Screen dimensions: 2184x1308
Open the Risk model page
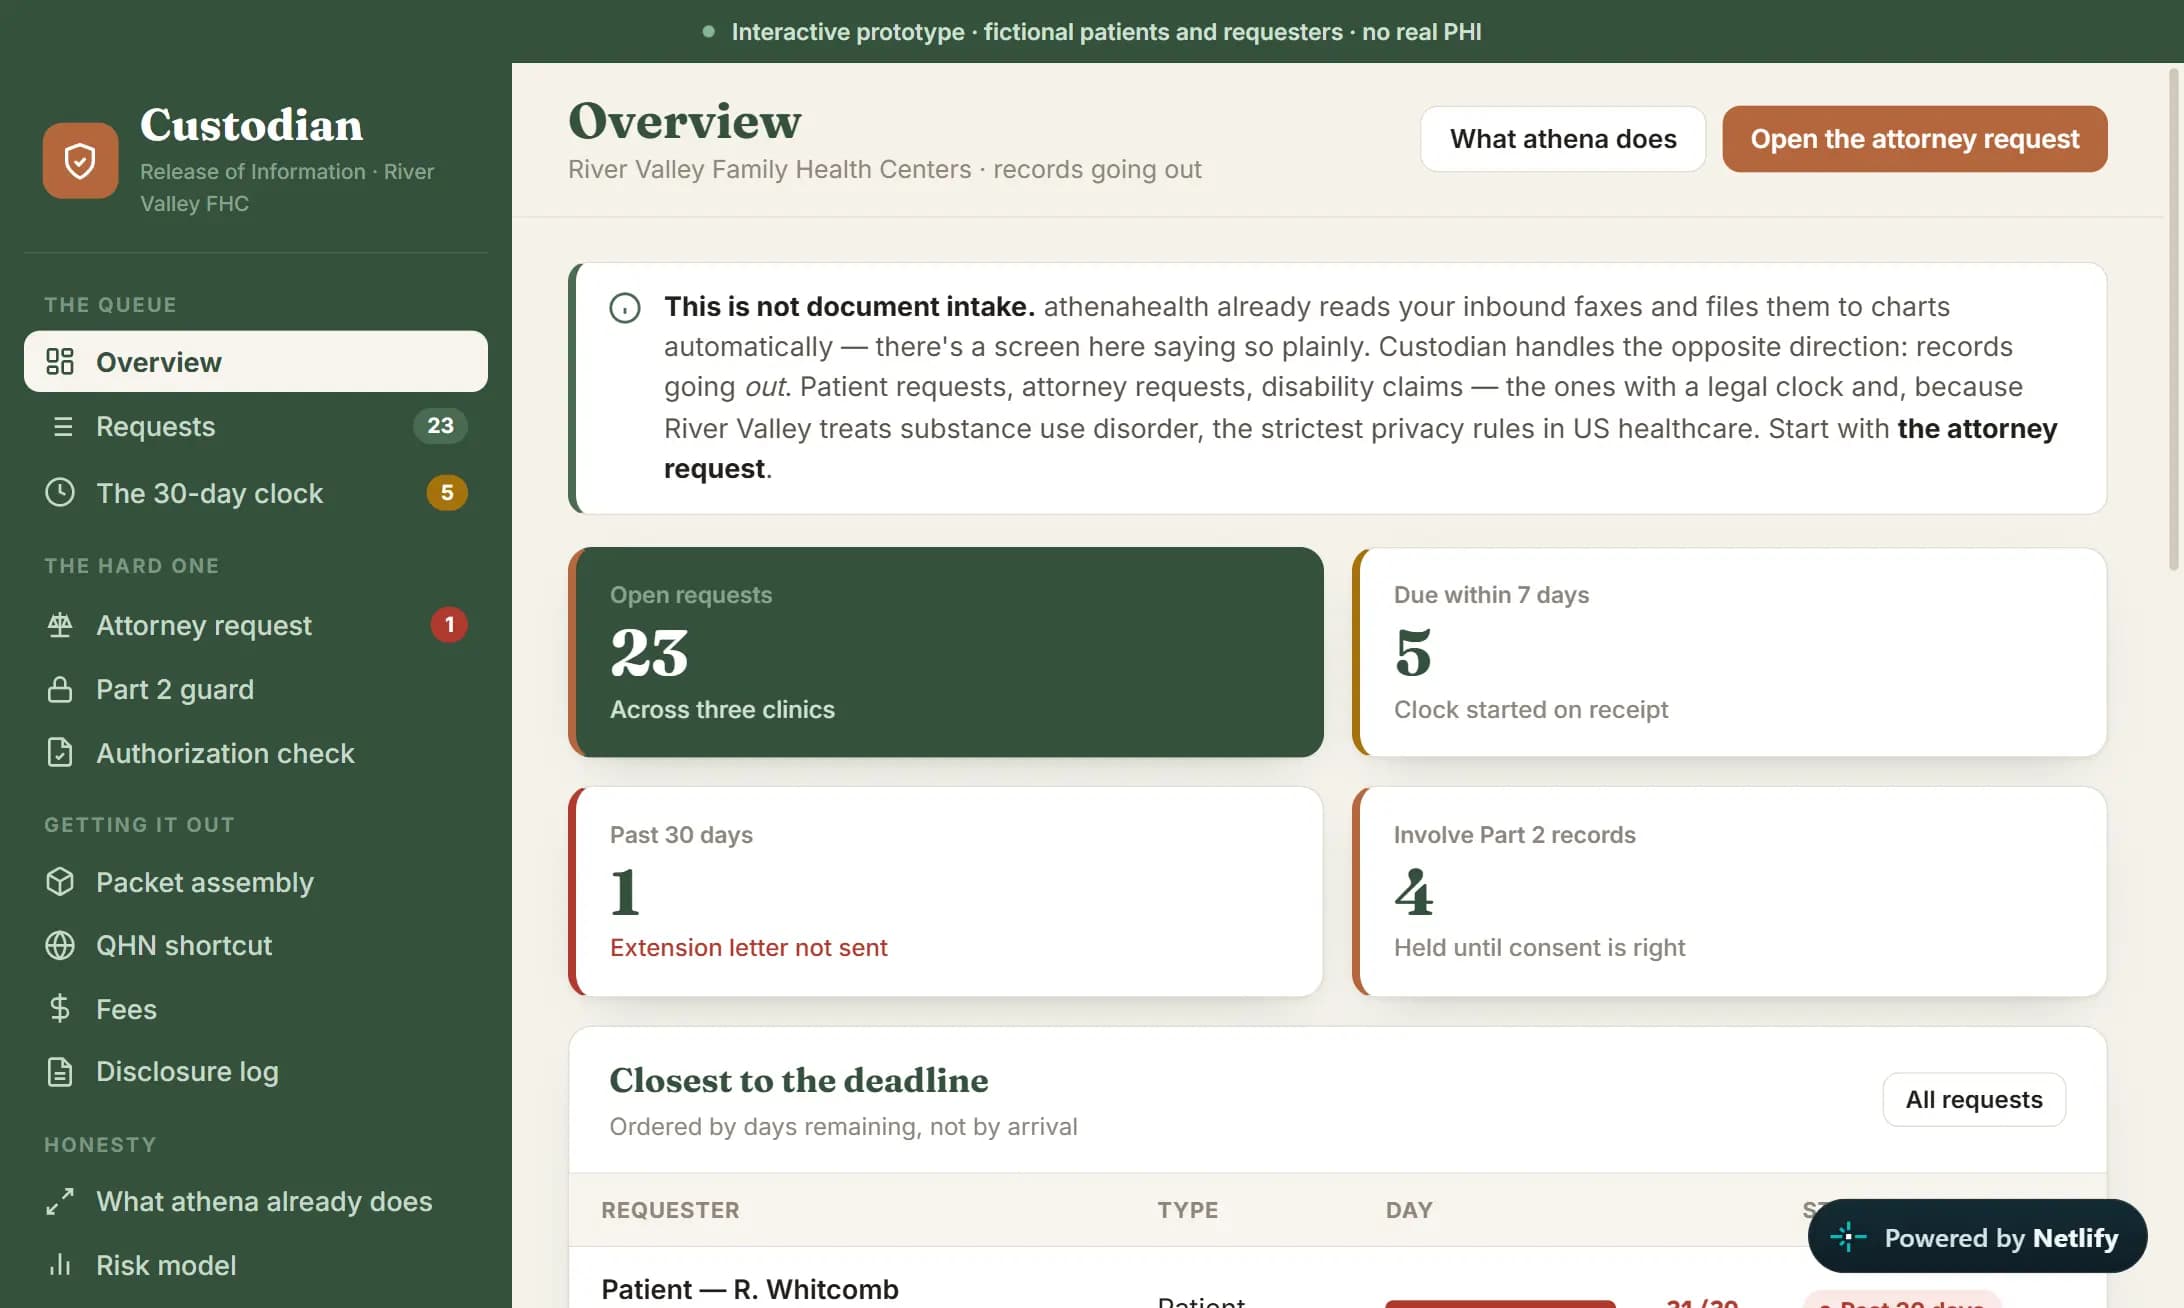coord(256,1264)
